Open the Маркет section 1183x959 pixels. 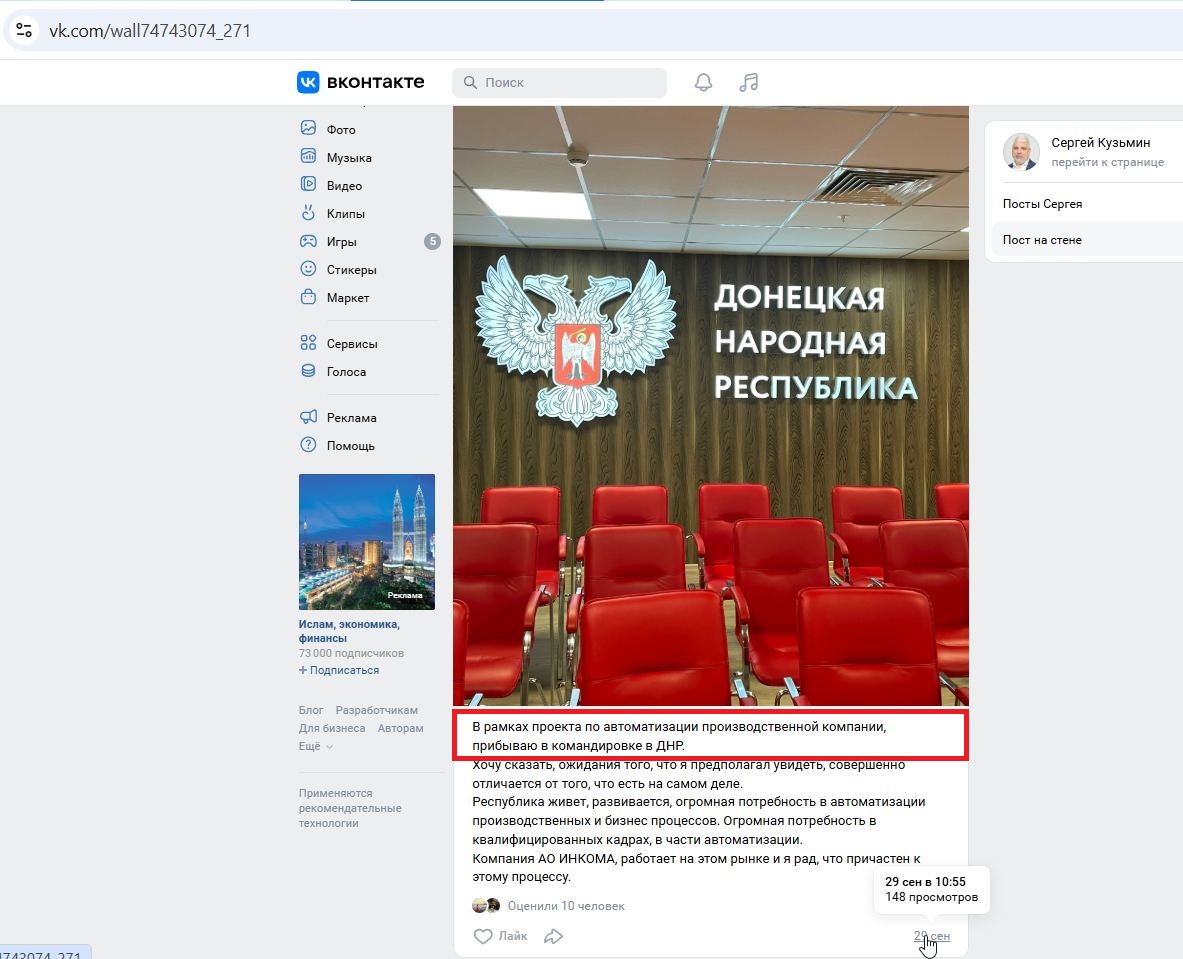(x=347, y=297)
